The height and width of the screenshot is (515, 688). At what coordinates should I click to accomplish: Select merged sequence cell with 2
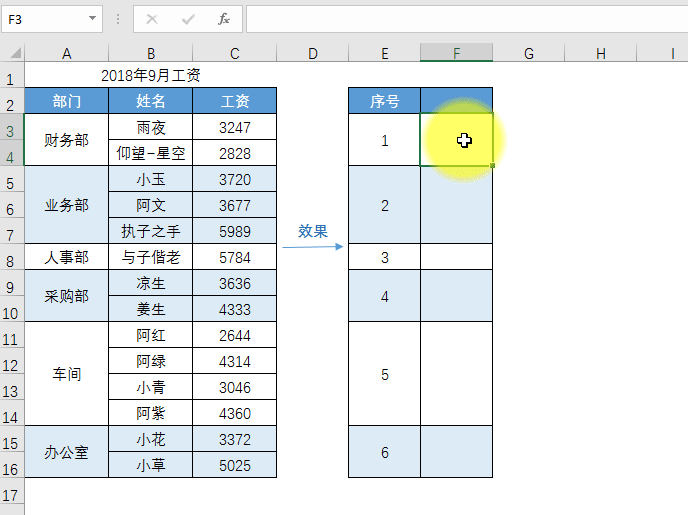[x=384, y=205]
